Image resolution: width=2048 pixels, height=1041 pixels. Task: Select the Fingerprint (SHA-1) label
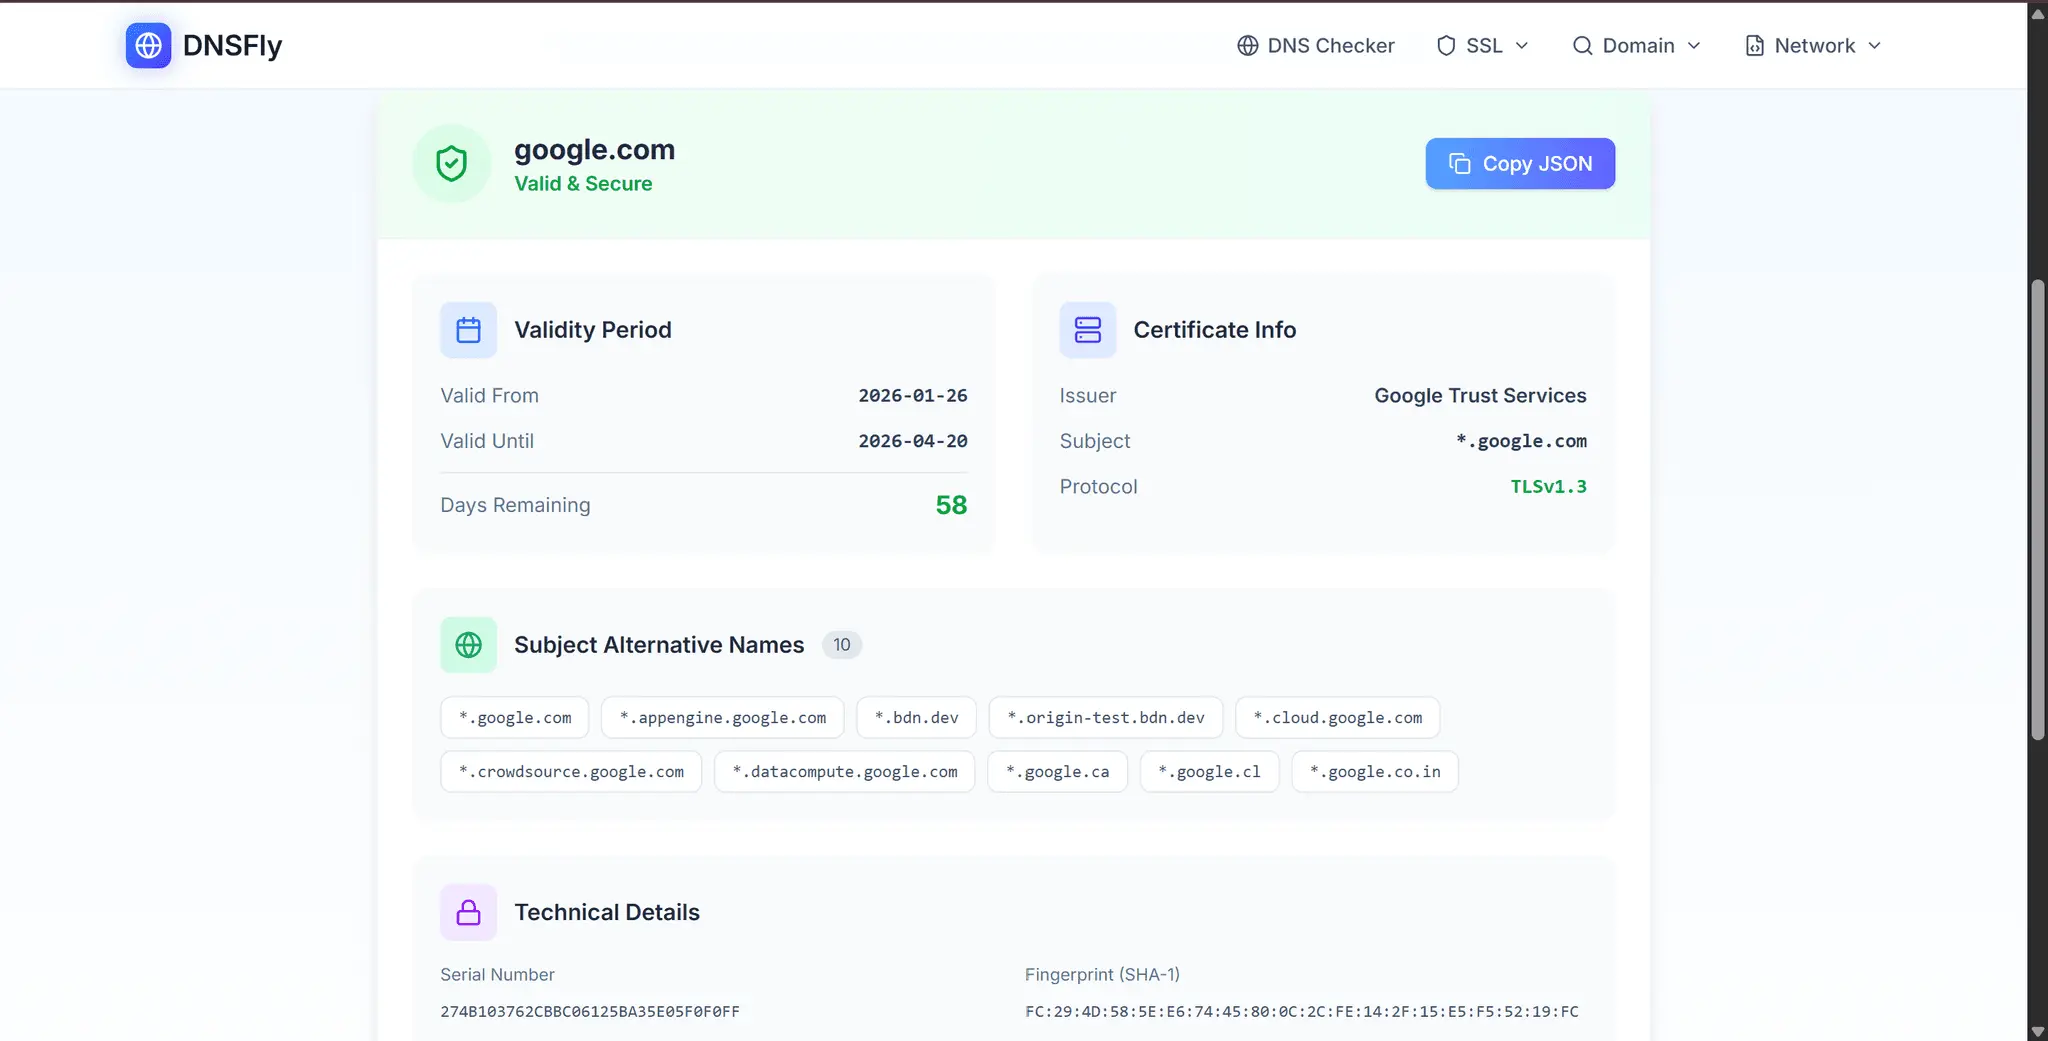1102,974
